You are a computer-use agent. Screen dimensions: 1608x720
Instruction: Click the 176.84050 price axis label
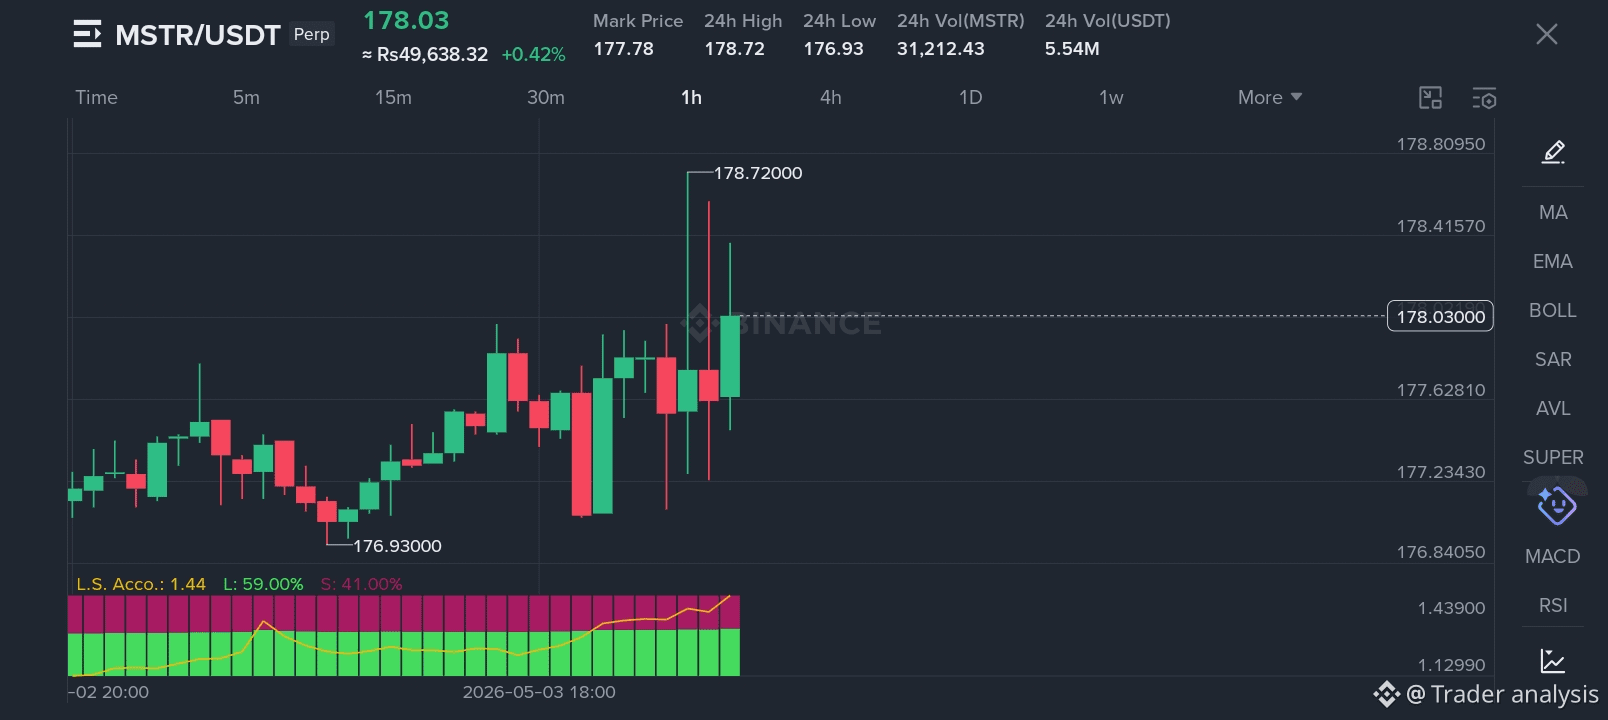point(1441,552)
